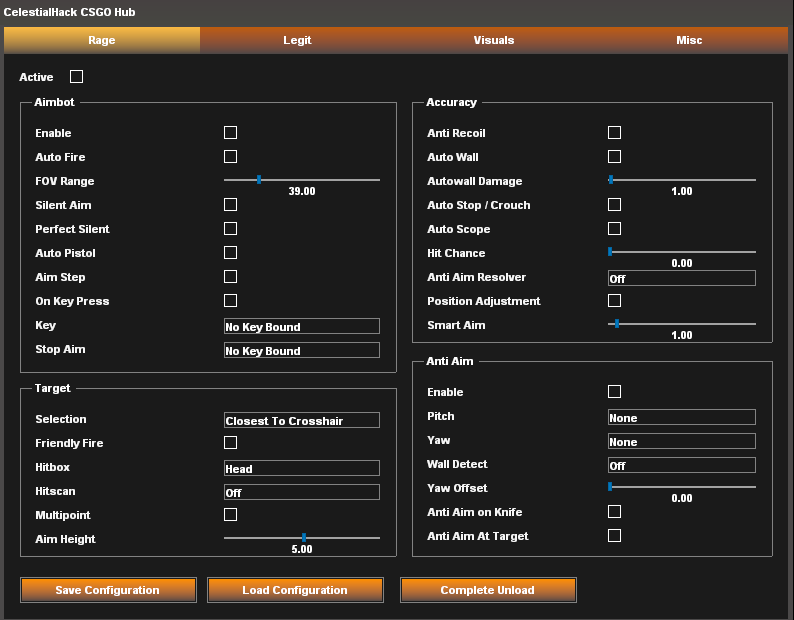
Task: Toggle the Auto Fire checkbox
Action: (230, 157)
